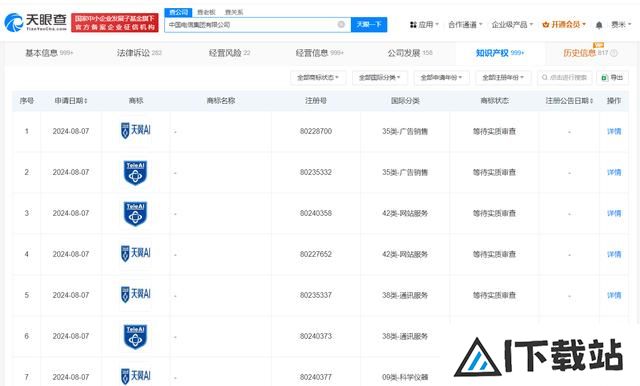640x386 pixels.
Task: Open the 天翼AI trademark image in row 4
Action: click(136, 253)
